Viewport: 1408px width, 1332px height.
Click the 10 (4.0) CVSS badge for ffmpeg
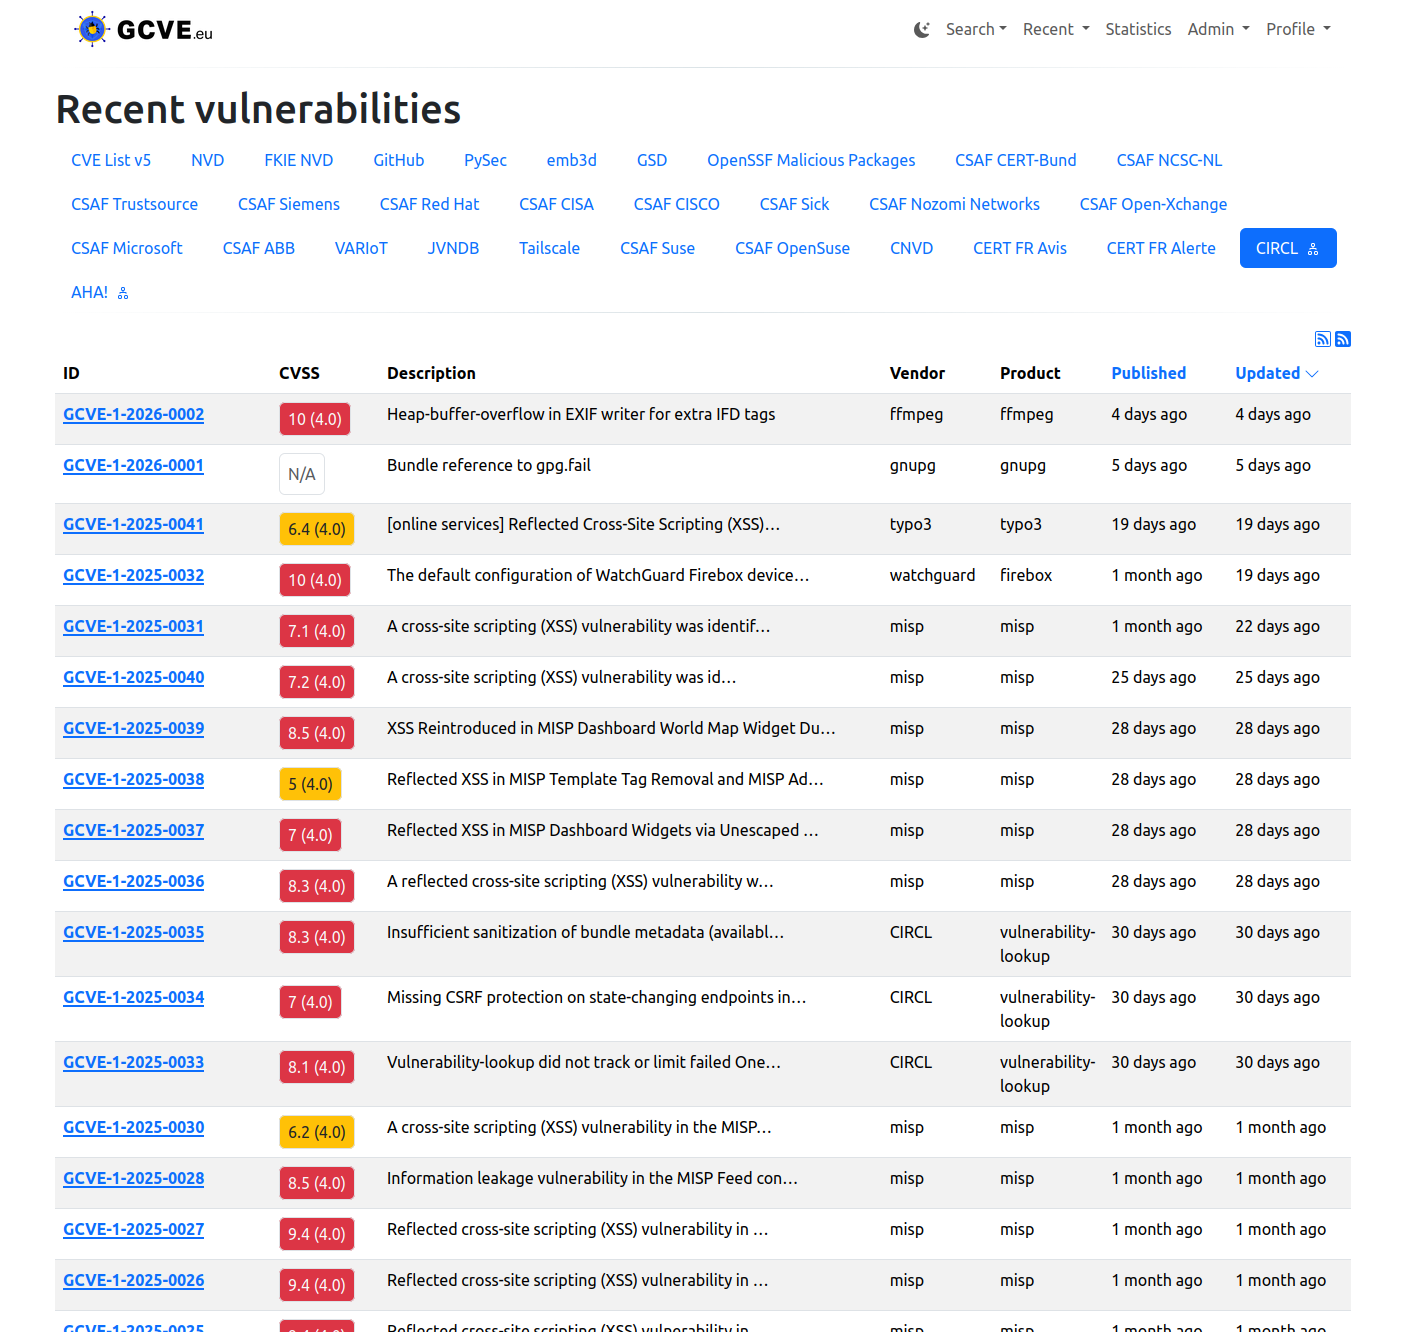[x=315, y=419]
